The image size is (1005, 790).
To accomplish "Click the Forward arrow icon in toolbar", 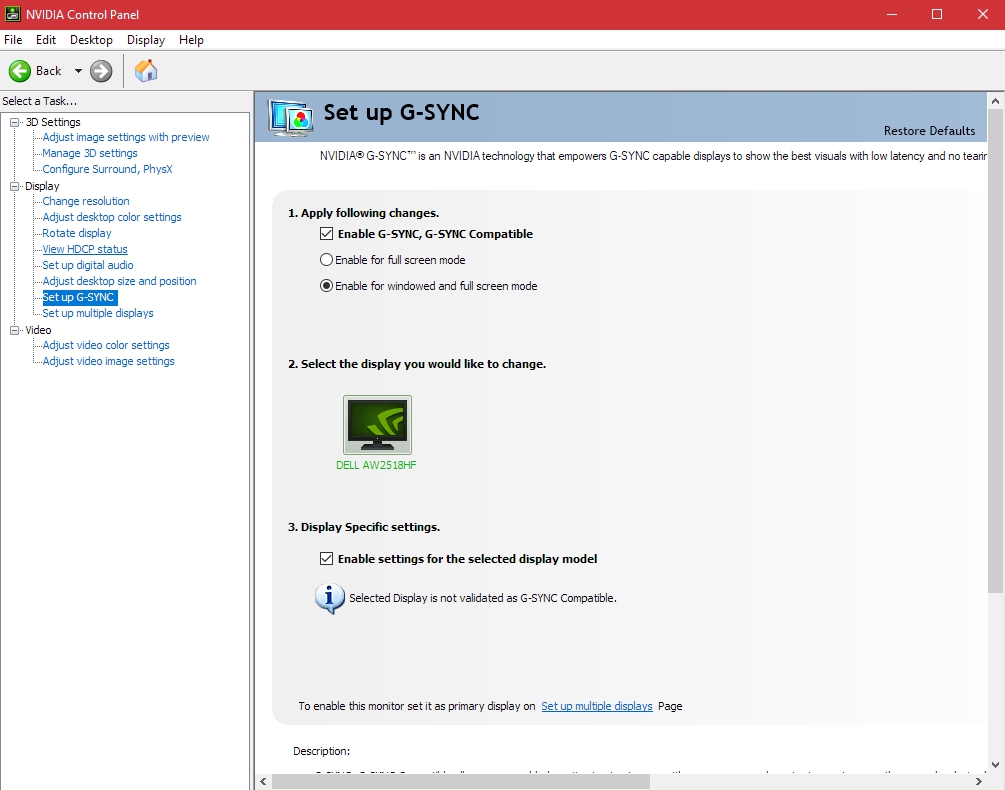I will click(101, 71).
